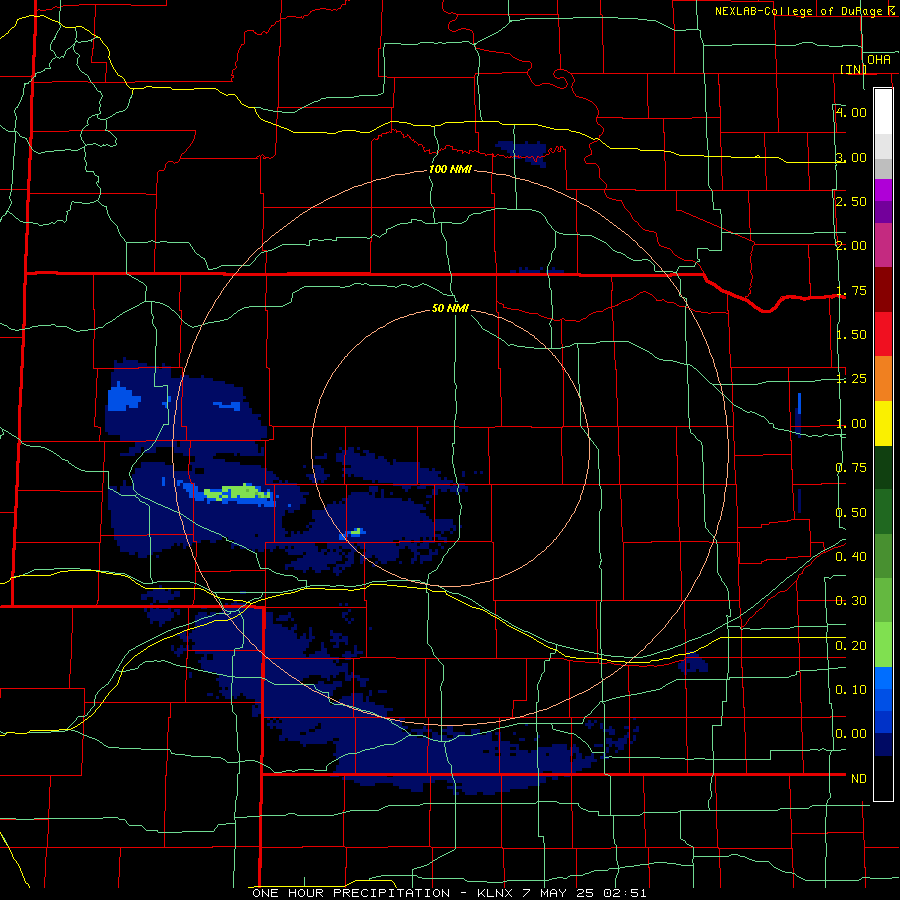The image size is (900, 900).
Task: Click the 7 MAY 25 date text
Action: click(558, 893)
